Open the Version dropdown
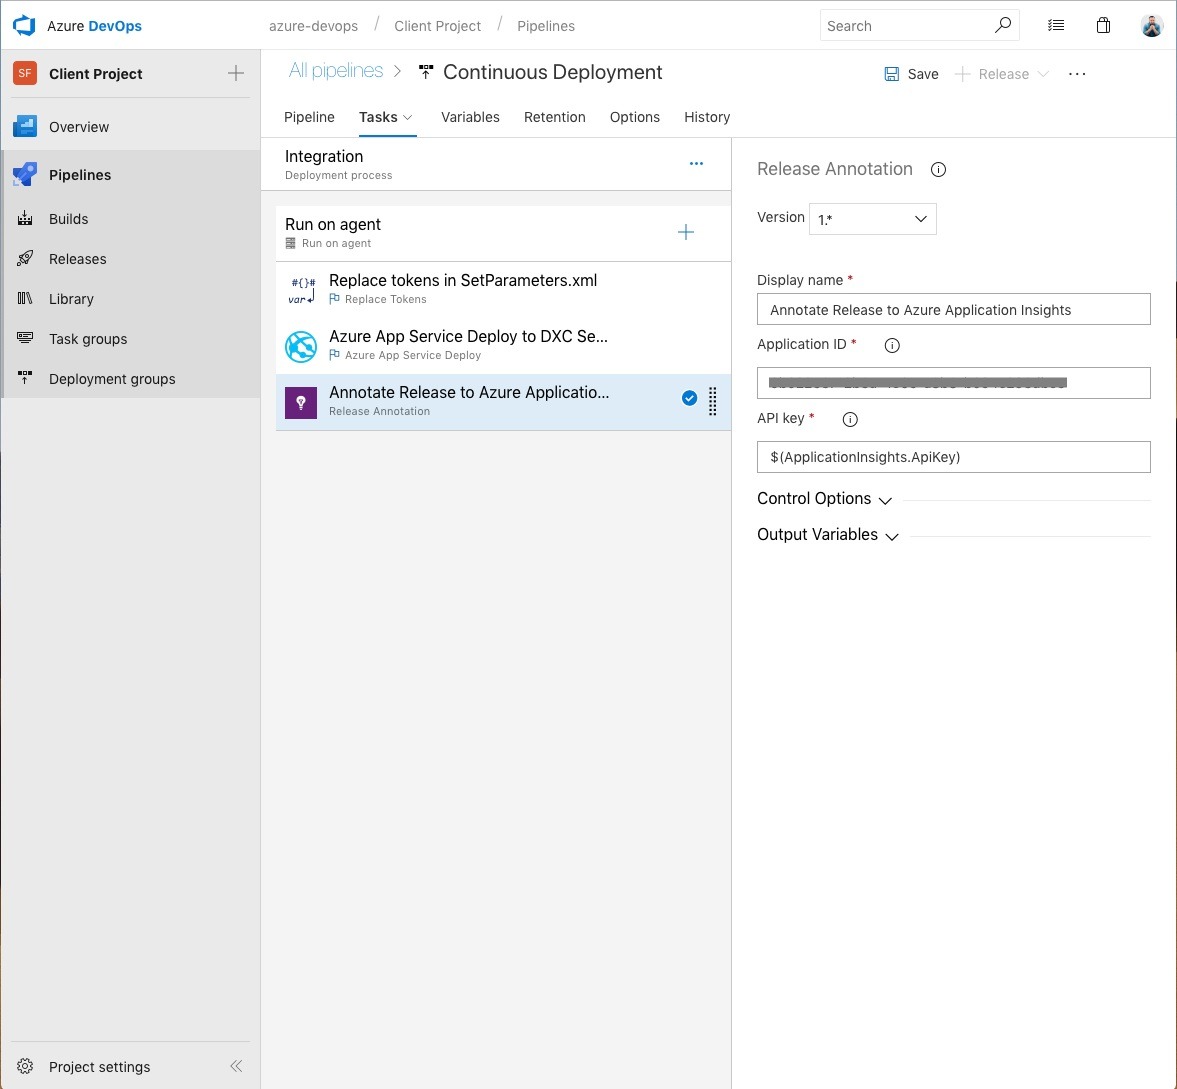Screen dimensions: 1177x1089 (872, 219)
